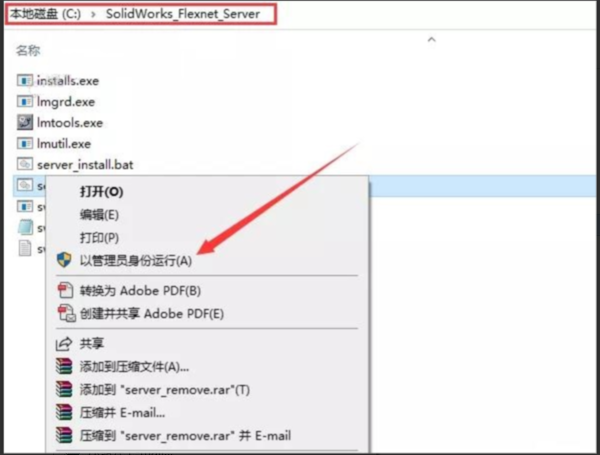Click the WinRAR icon beside 添加到压缩文件
Image resolution: width=600 pixels, height=455 pixels.
coord(64,367)
